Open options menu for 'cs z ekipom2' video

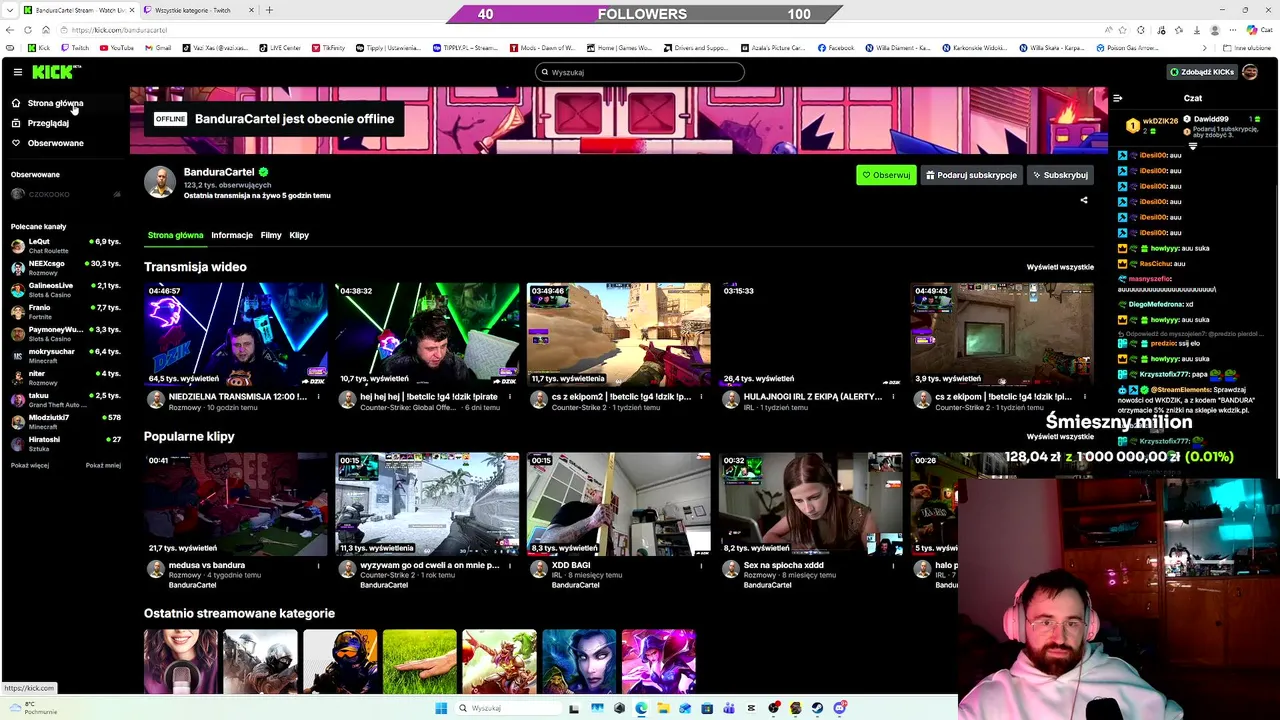click(701, 397)
